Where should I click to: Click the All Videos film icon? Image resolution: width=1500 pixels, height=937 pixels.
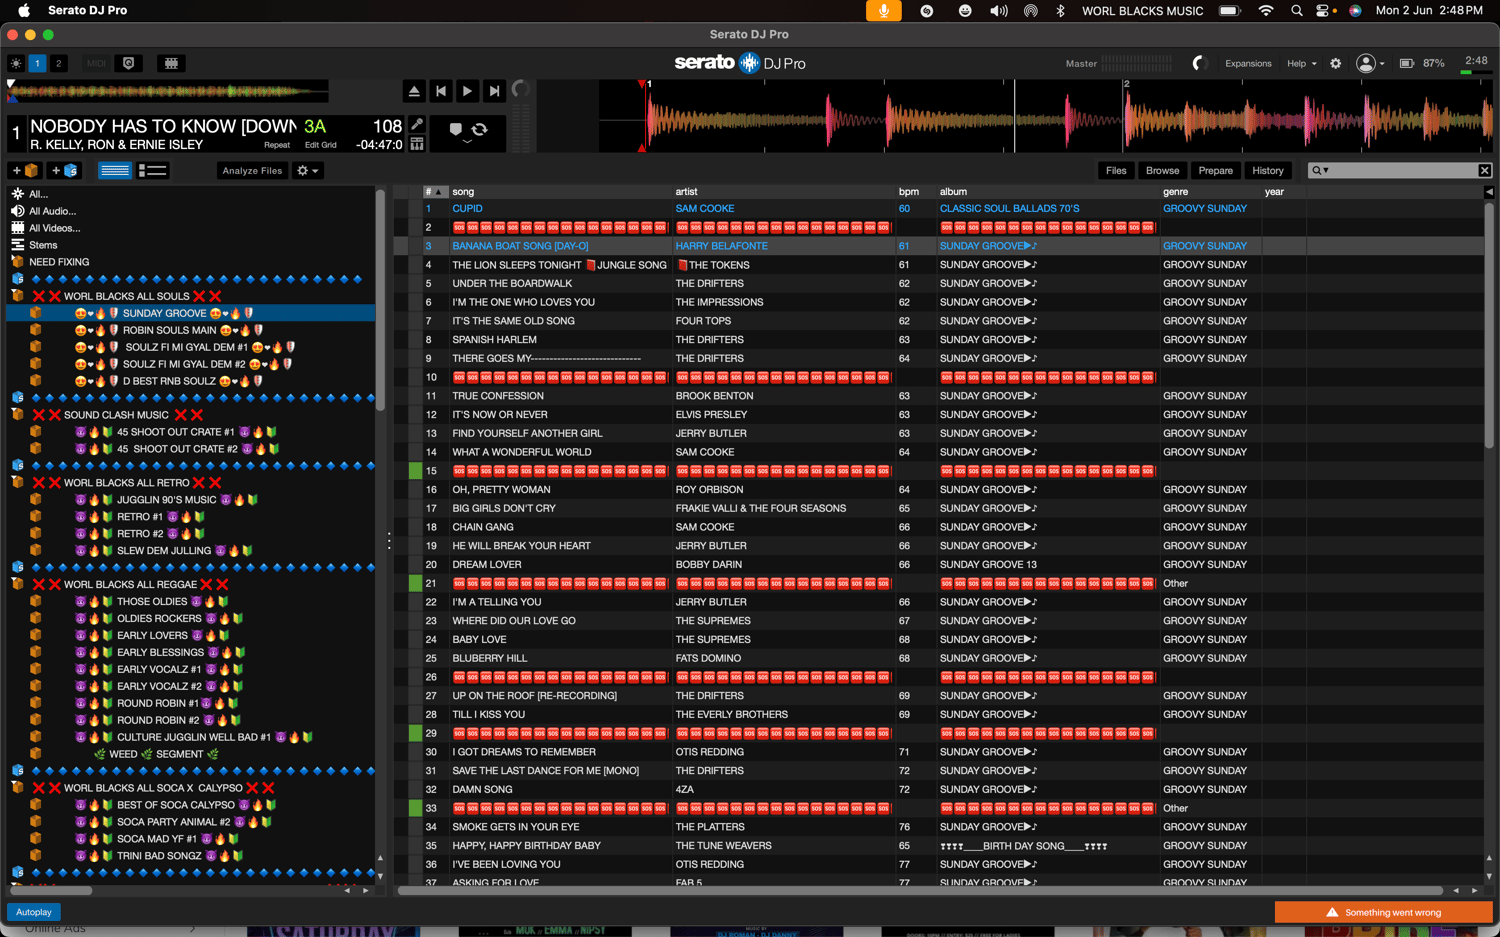pos(17,228)
